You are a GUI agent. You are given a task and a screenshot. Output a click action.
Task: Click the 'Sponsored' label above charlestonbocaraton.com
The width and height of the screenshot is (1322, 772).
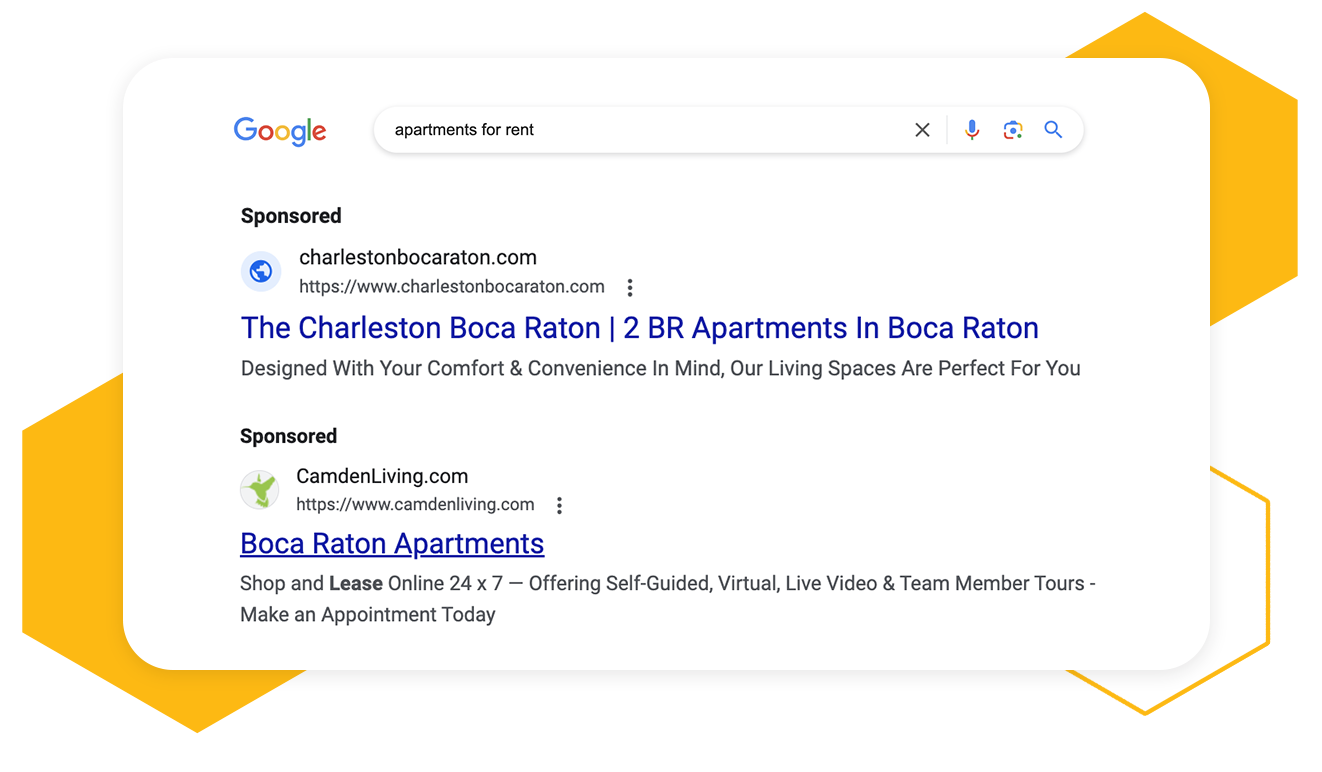291,216
